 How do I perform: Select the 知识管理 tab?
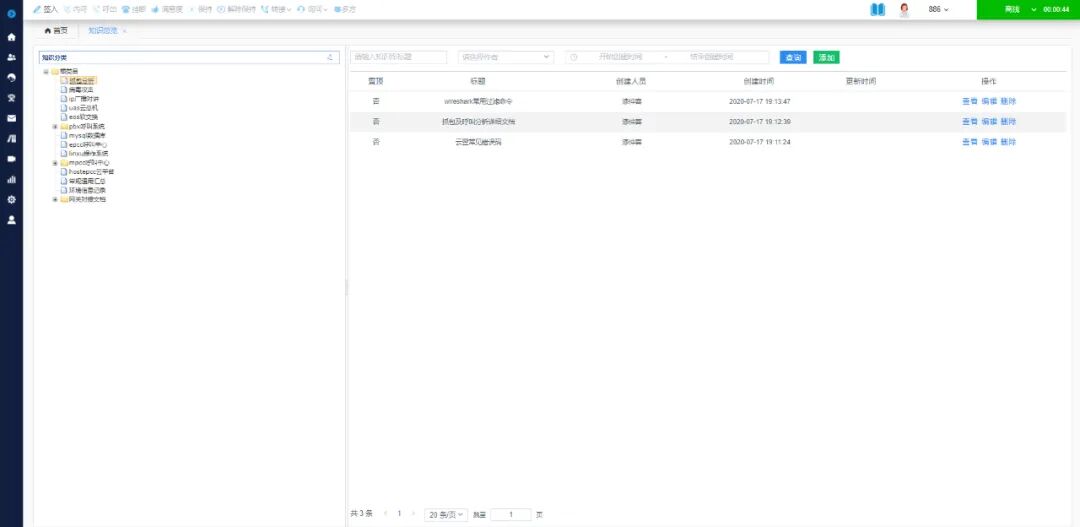102,30
